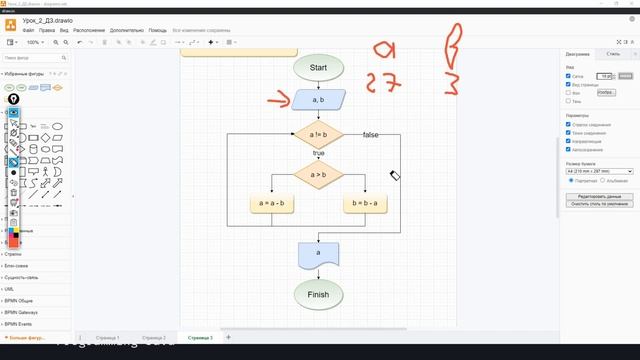Expand the Стрелки shapes section

(13, 254)
